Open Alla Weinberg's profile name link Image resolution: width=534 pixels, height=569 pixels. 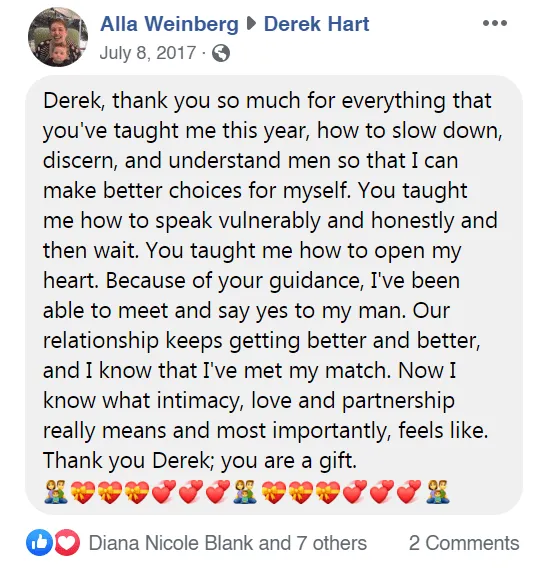[x=169, y=24]
